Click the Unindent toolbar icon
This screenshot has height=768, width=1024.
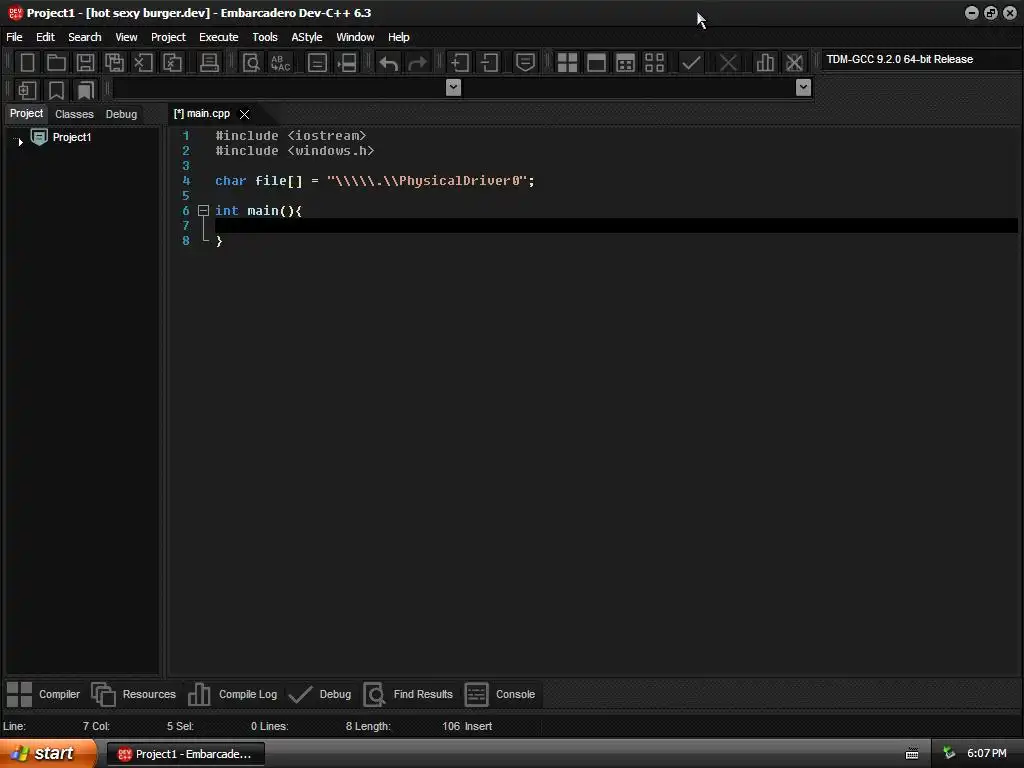tap(489, 63)
